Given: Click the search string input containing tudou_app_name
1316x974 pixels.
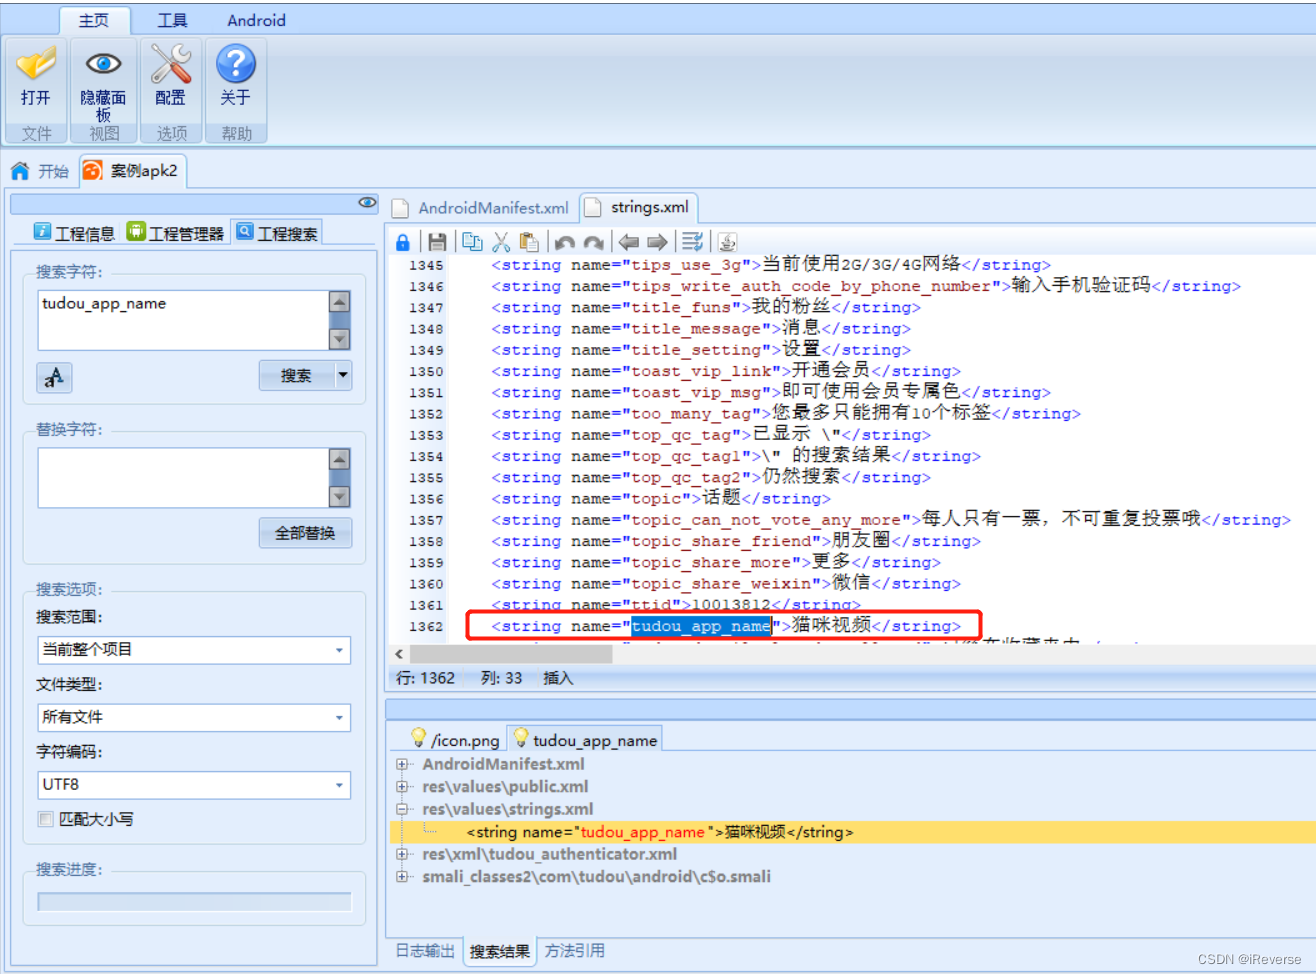Looking at the screenshot, I should (x=183, y=320).
